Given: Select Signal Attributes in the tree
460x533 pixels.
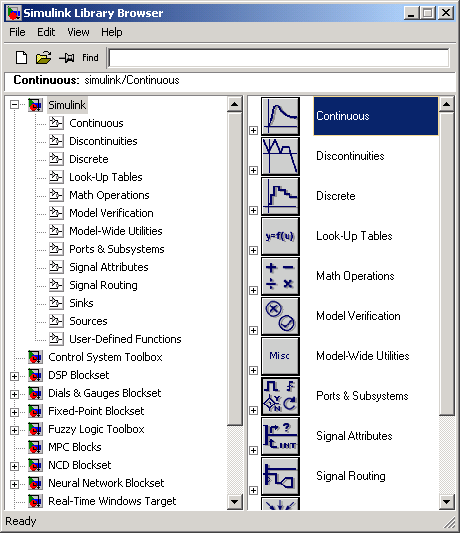Looking at the screenshot, I should (x=109, y=267).
